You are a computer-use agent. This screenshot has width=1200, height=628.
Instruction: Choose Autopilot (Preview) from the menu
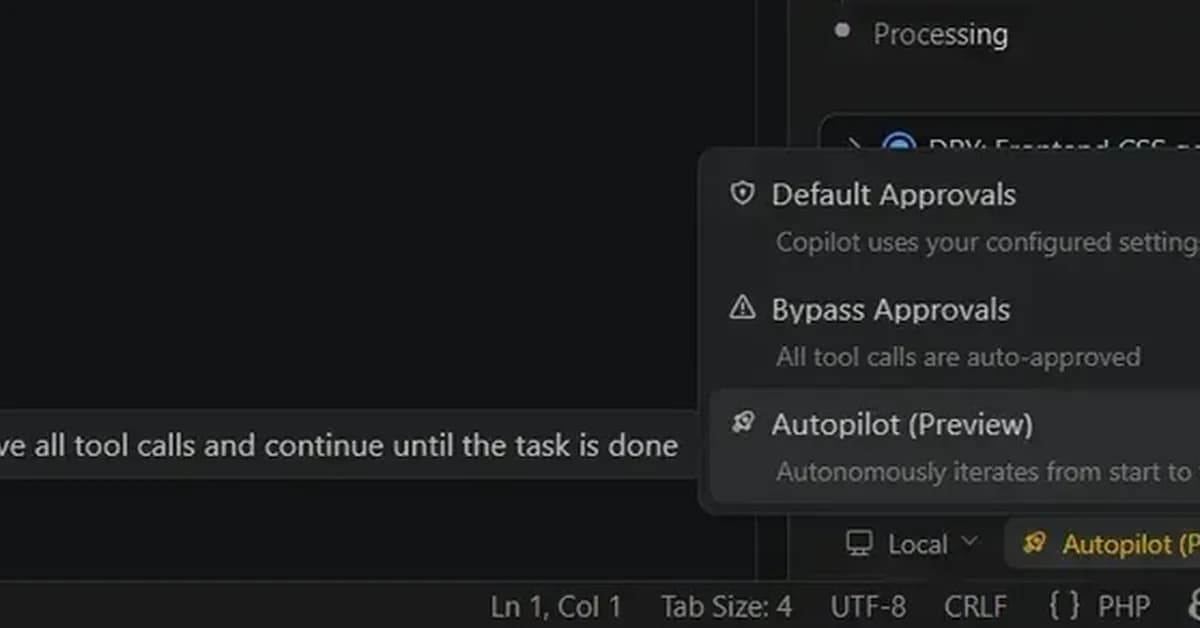click(902, 423)
